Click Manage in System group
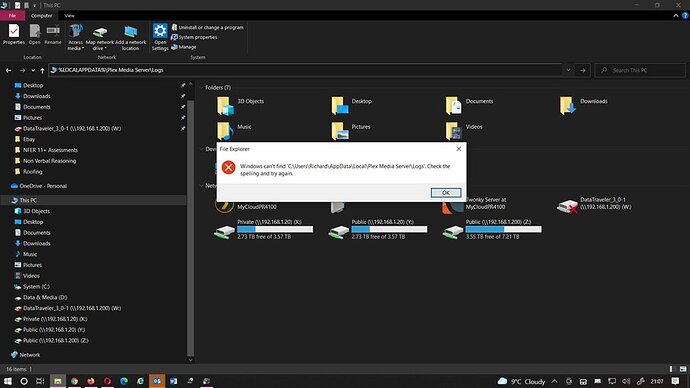 [x=184, y=47]
